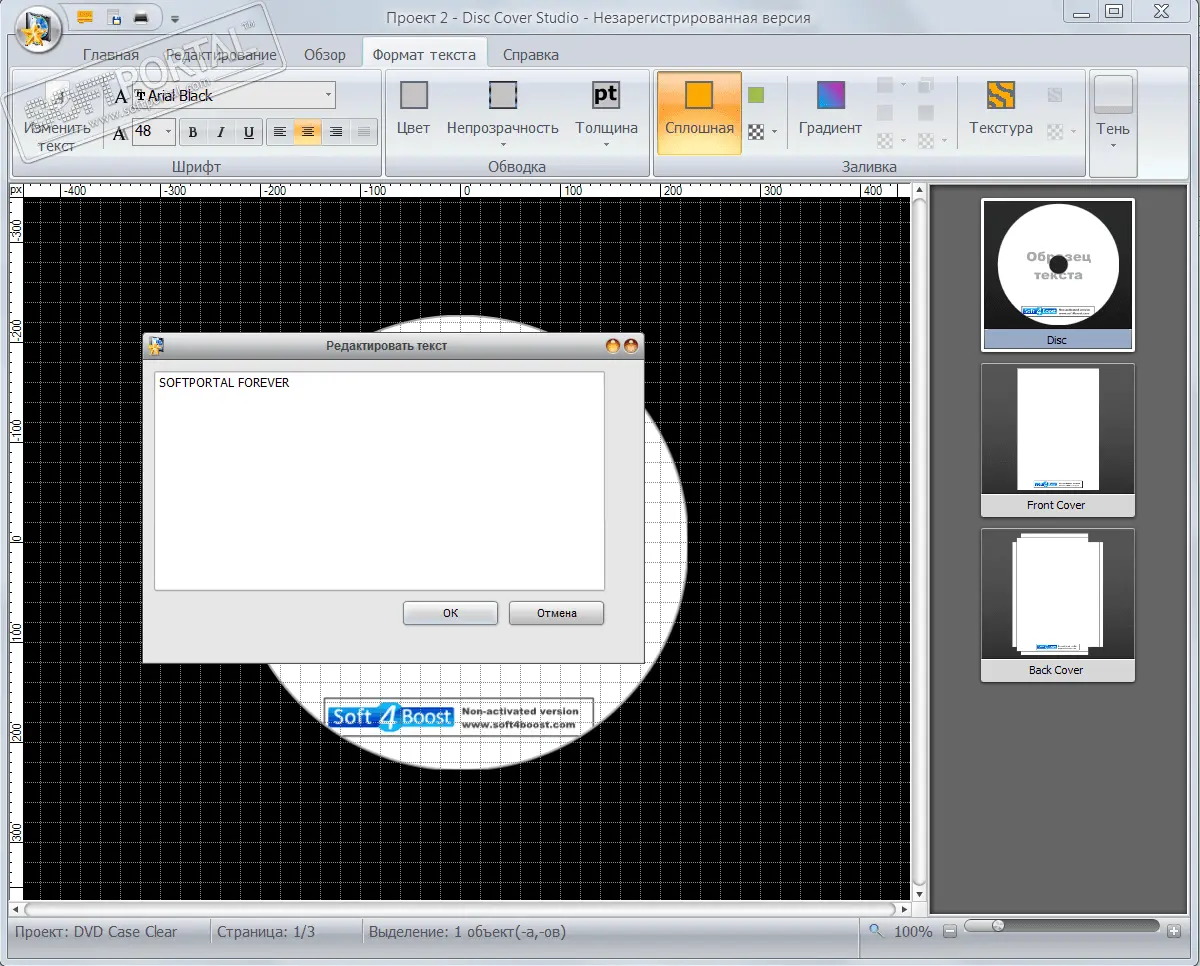Expand the Тень shadow dropdown
This screenshot has width=1200, height=966.
1113,145
